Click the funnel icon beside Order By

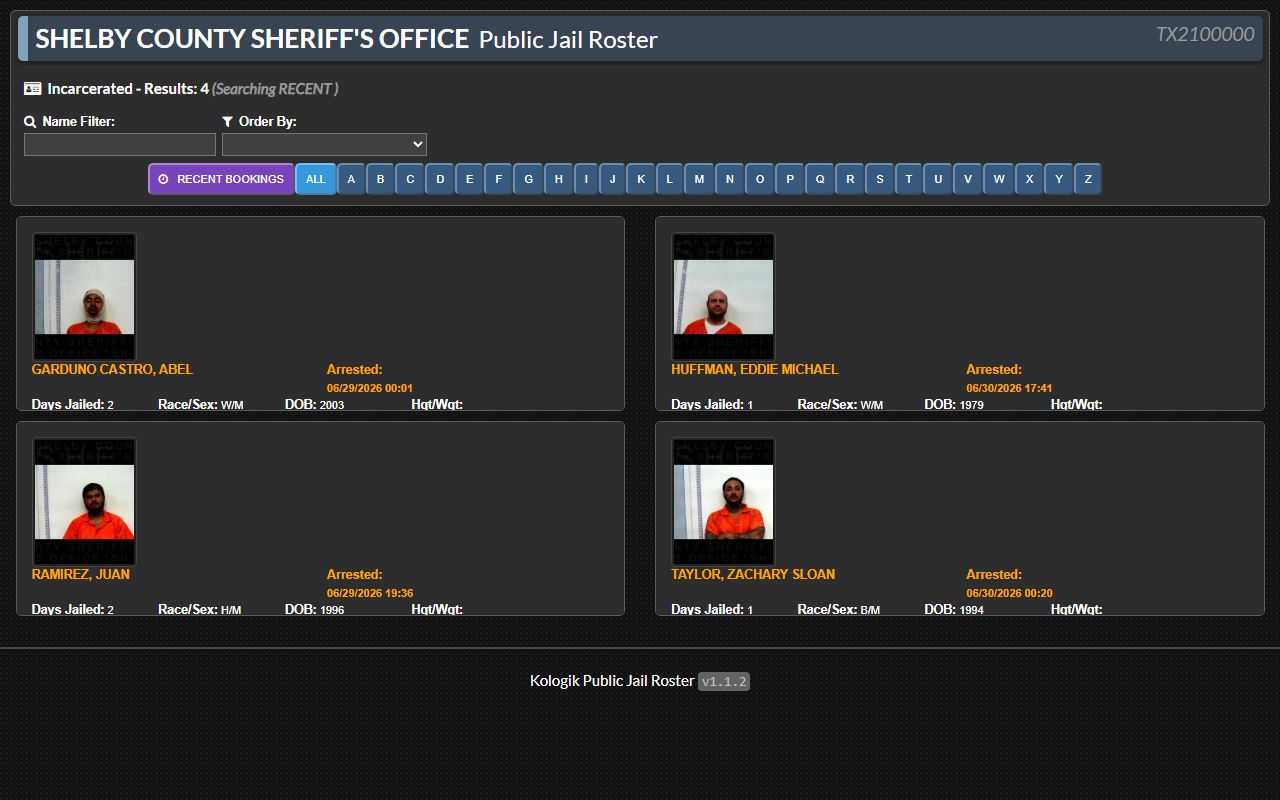228,122
